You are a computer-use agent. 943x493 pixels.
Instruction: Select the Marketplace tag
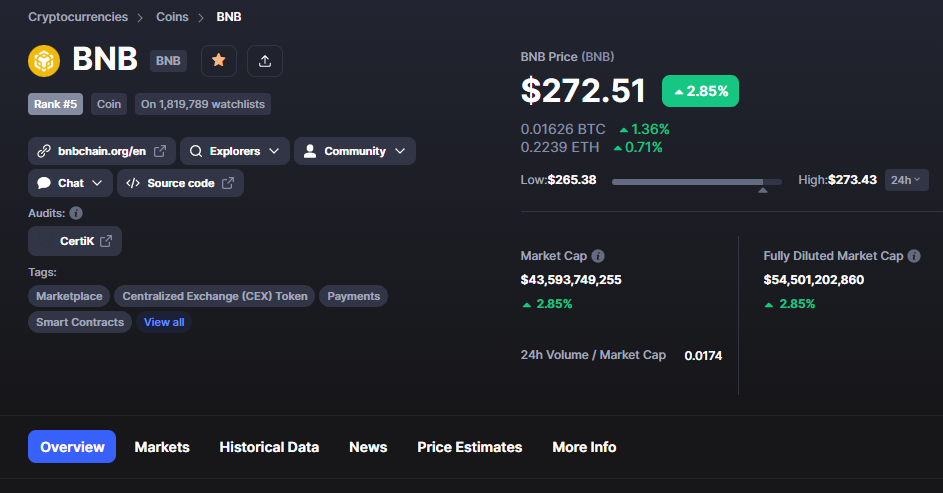69,296
